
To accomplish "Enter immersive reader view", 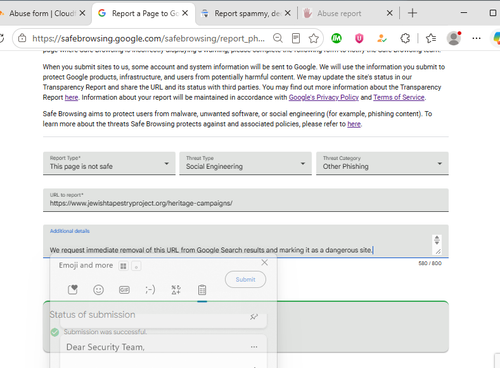I will tap(296, 38).
